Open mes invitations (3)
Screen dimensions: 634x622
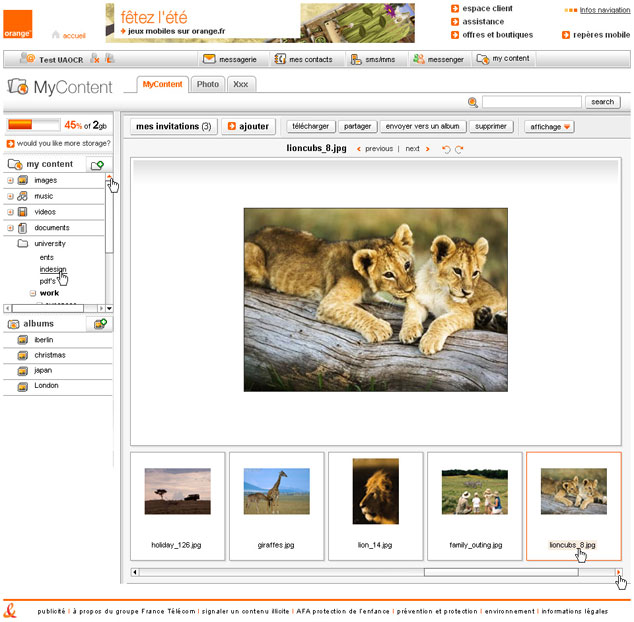[173, 127]
